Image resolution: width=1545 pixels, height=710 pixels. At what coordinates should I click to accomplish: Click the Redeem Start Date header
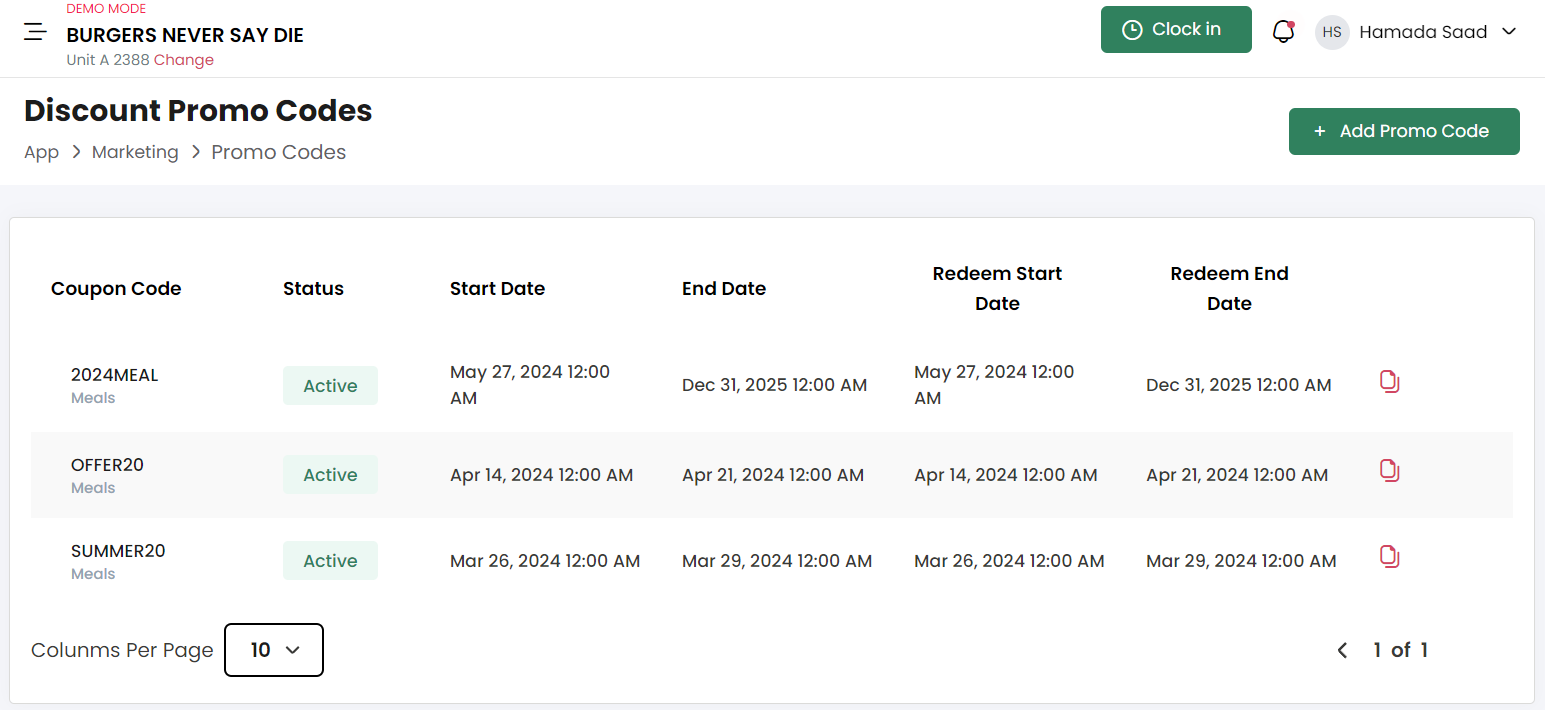point(997,289)
